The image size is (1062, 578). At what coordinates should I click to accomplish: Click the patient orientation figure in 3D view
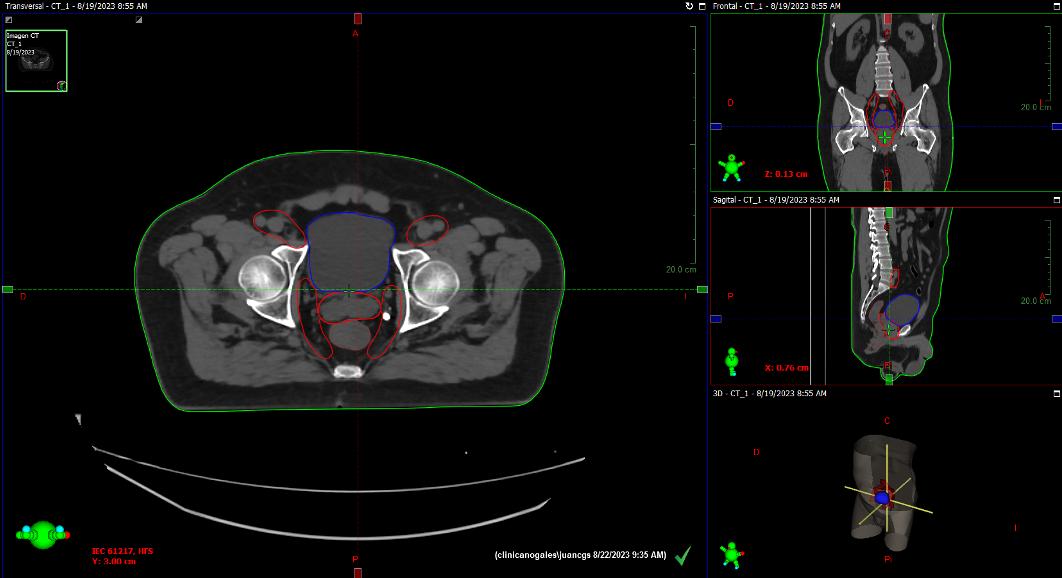pos(731,554)
